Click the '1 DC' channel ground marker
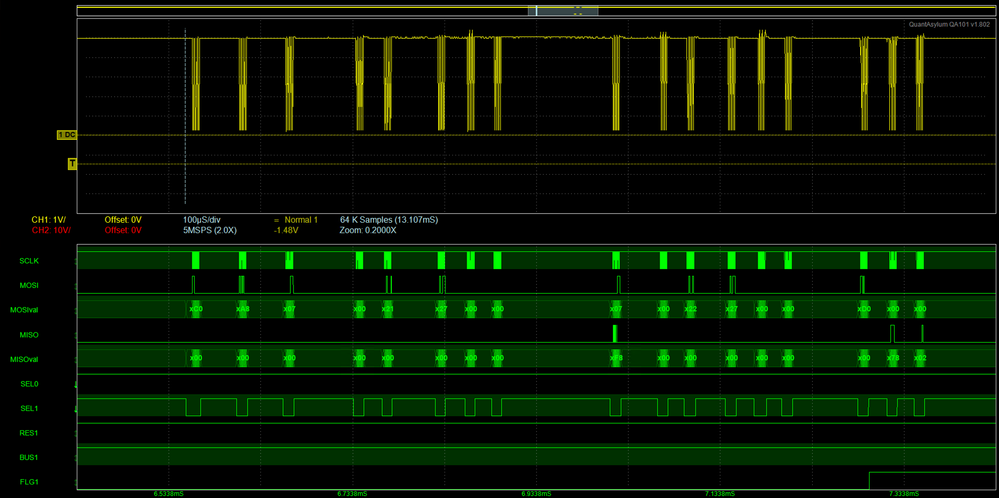 (67, 135)
